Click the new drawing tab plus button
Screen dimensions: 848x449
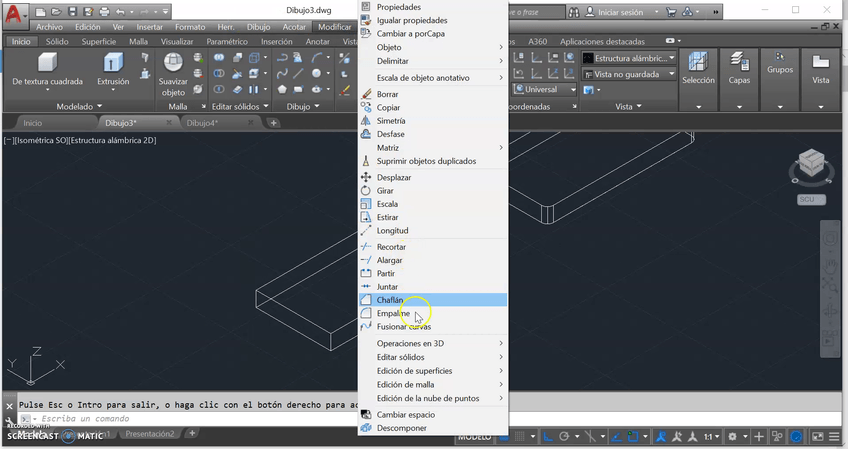pyautogui.click(x=274, y=123)
